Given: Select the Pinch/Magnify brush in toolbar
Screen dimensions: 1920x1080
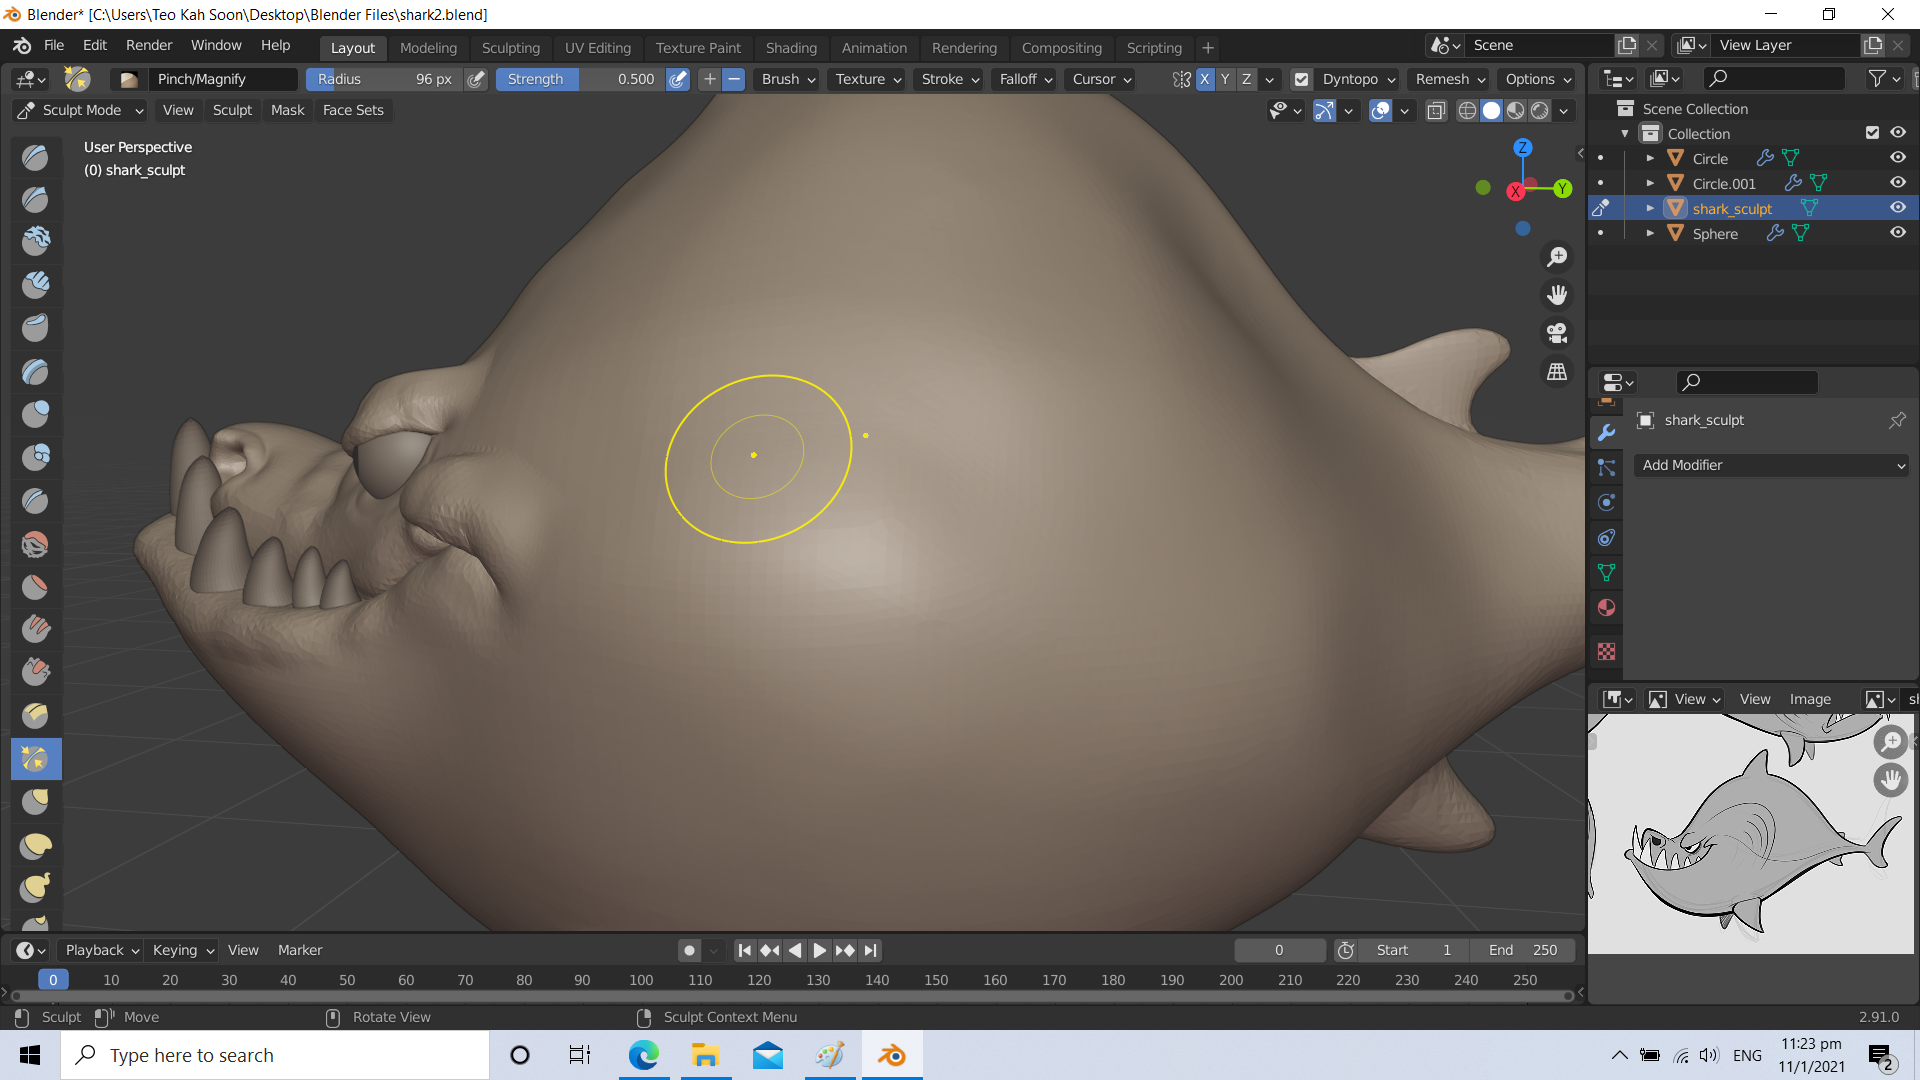Looking at the screenshot, I should point(36,759).
